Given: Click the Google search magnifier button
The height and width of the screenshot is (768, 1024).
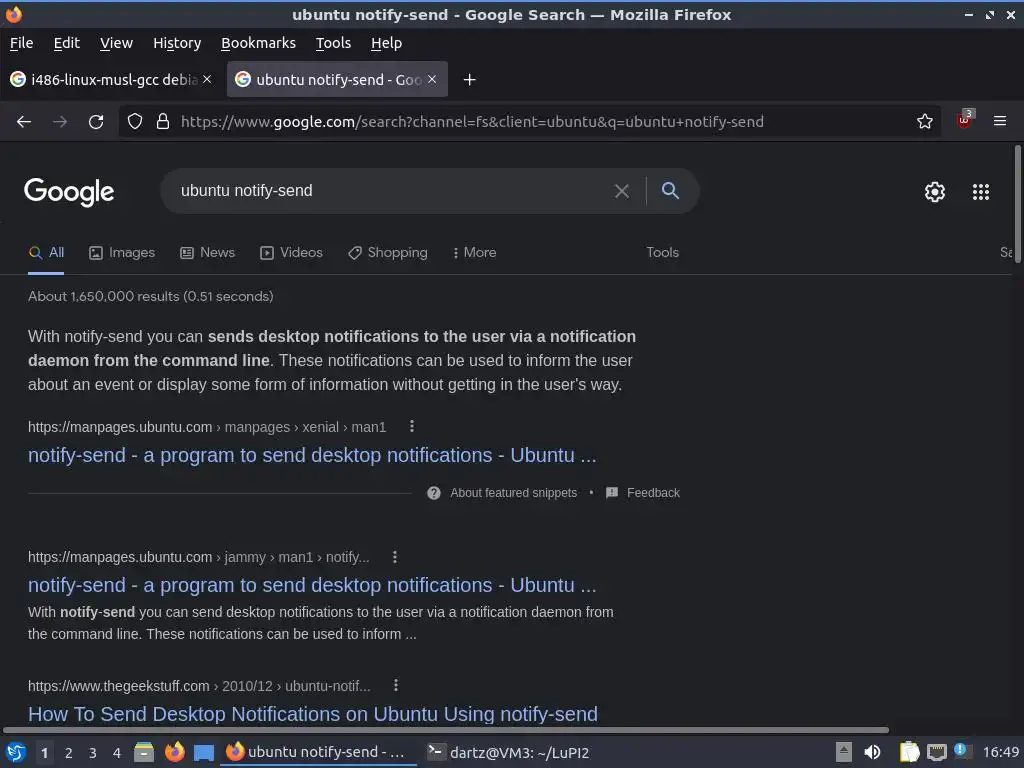Looking at the screenshot, I should tap(670, 191).
